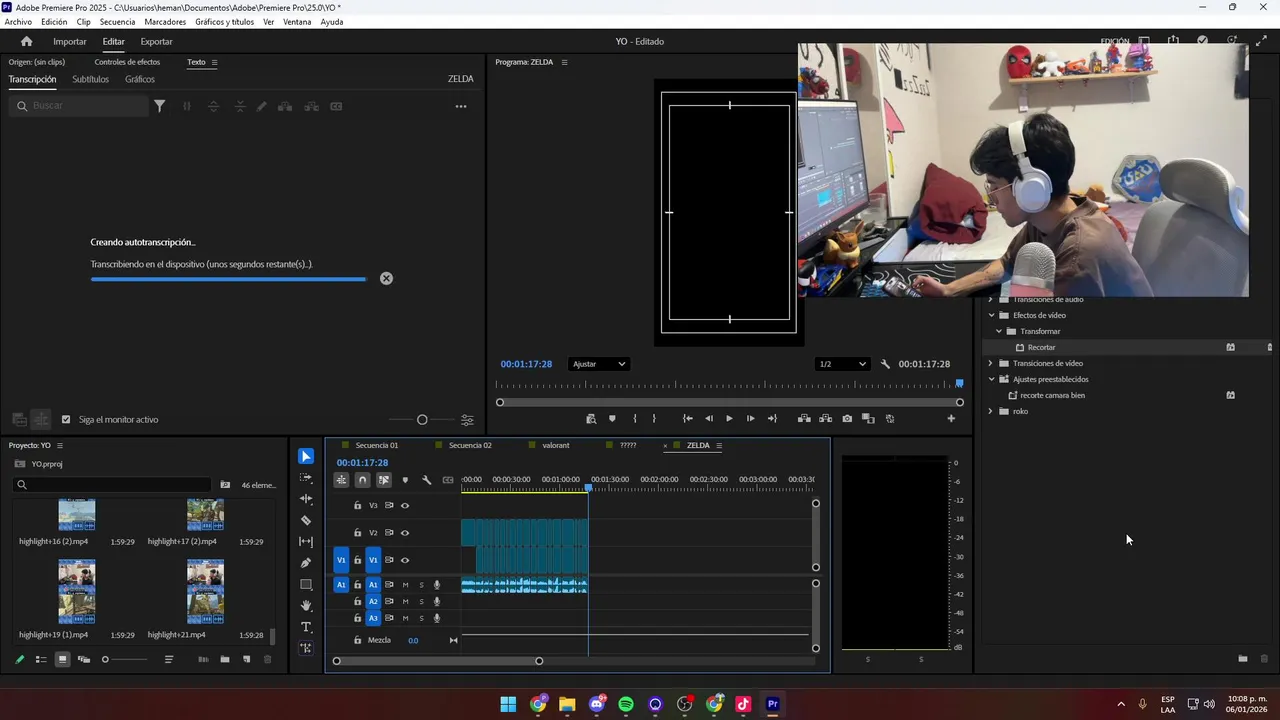
Task: Open the Ajustar zoom level dropdown
Action: click(x=598, y=364)
